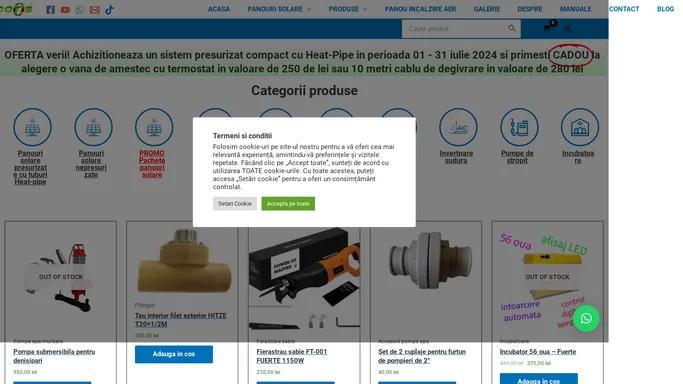Viewport: 683px width, 384px height.
Task: Open the YouTube channel icon
Action: 65,10
